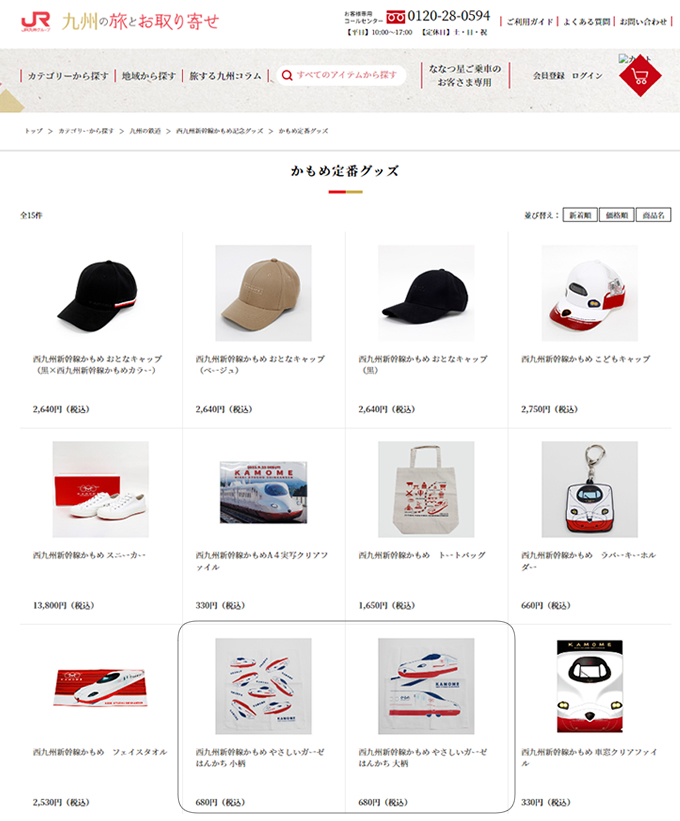Click the search magnifier icon
The height and width of the screenshot is (821, 680).
pyautogui.click(x=287, y=75)
